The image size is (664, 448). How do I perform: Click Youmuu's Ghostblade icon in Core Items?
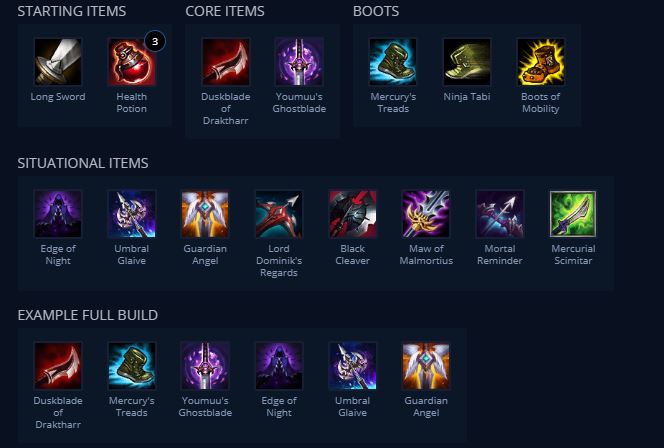(x=299, y=62)
